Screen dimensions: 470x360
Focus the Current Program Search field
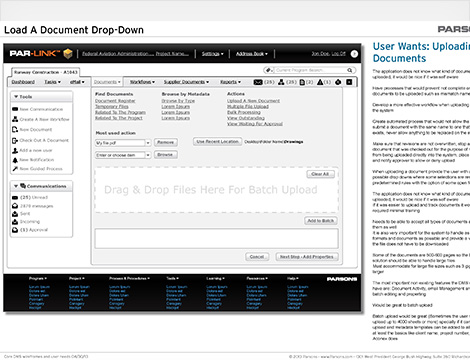tap(310, 70)
